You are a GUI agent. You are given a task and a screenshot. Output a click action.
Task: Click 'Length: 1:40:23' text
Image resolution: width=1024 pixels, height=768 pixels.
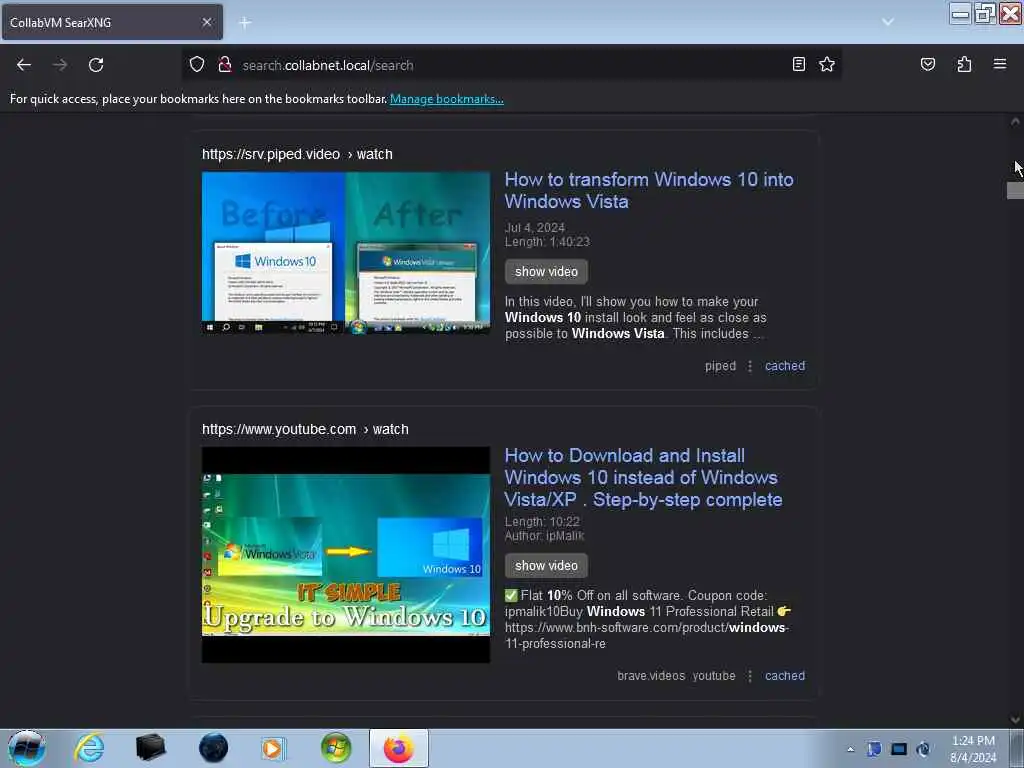pyautogui.click(x=547, y=242)
